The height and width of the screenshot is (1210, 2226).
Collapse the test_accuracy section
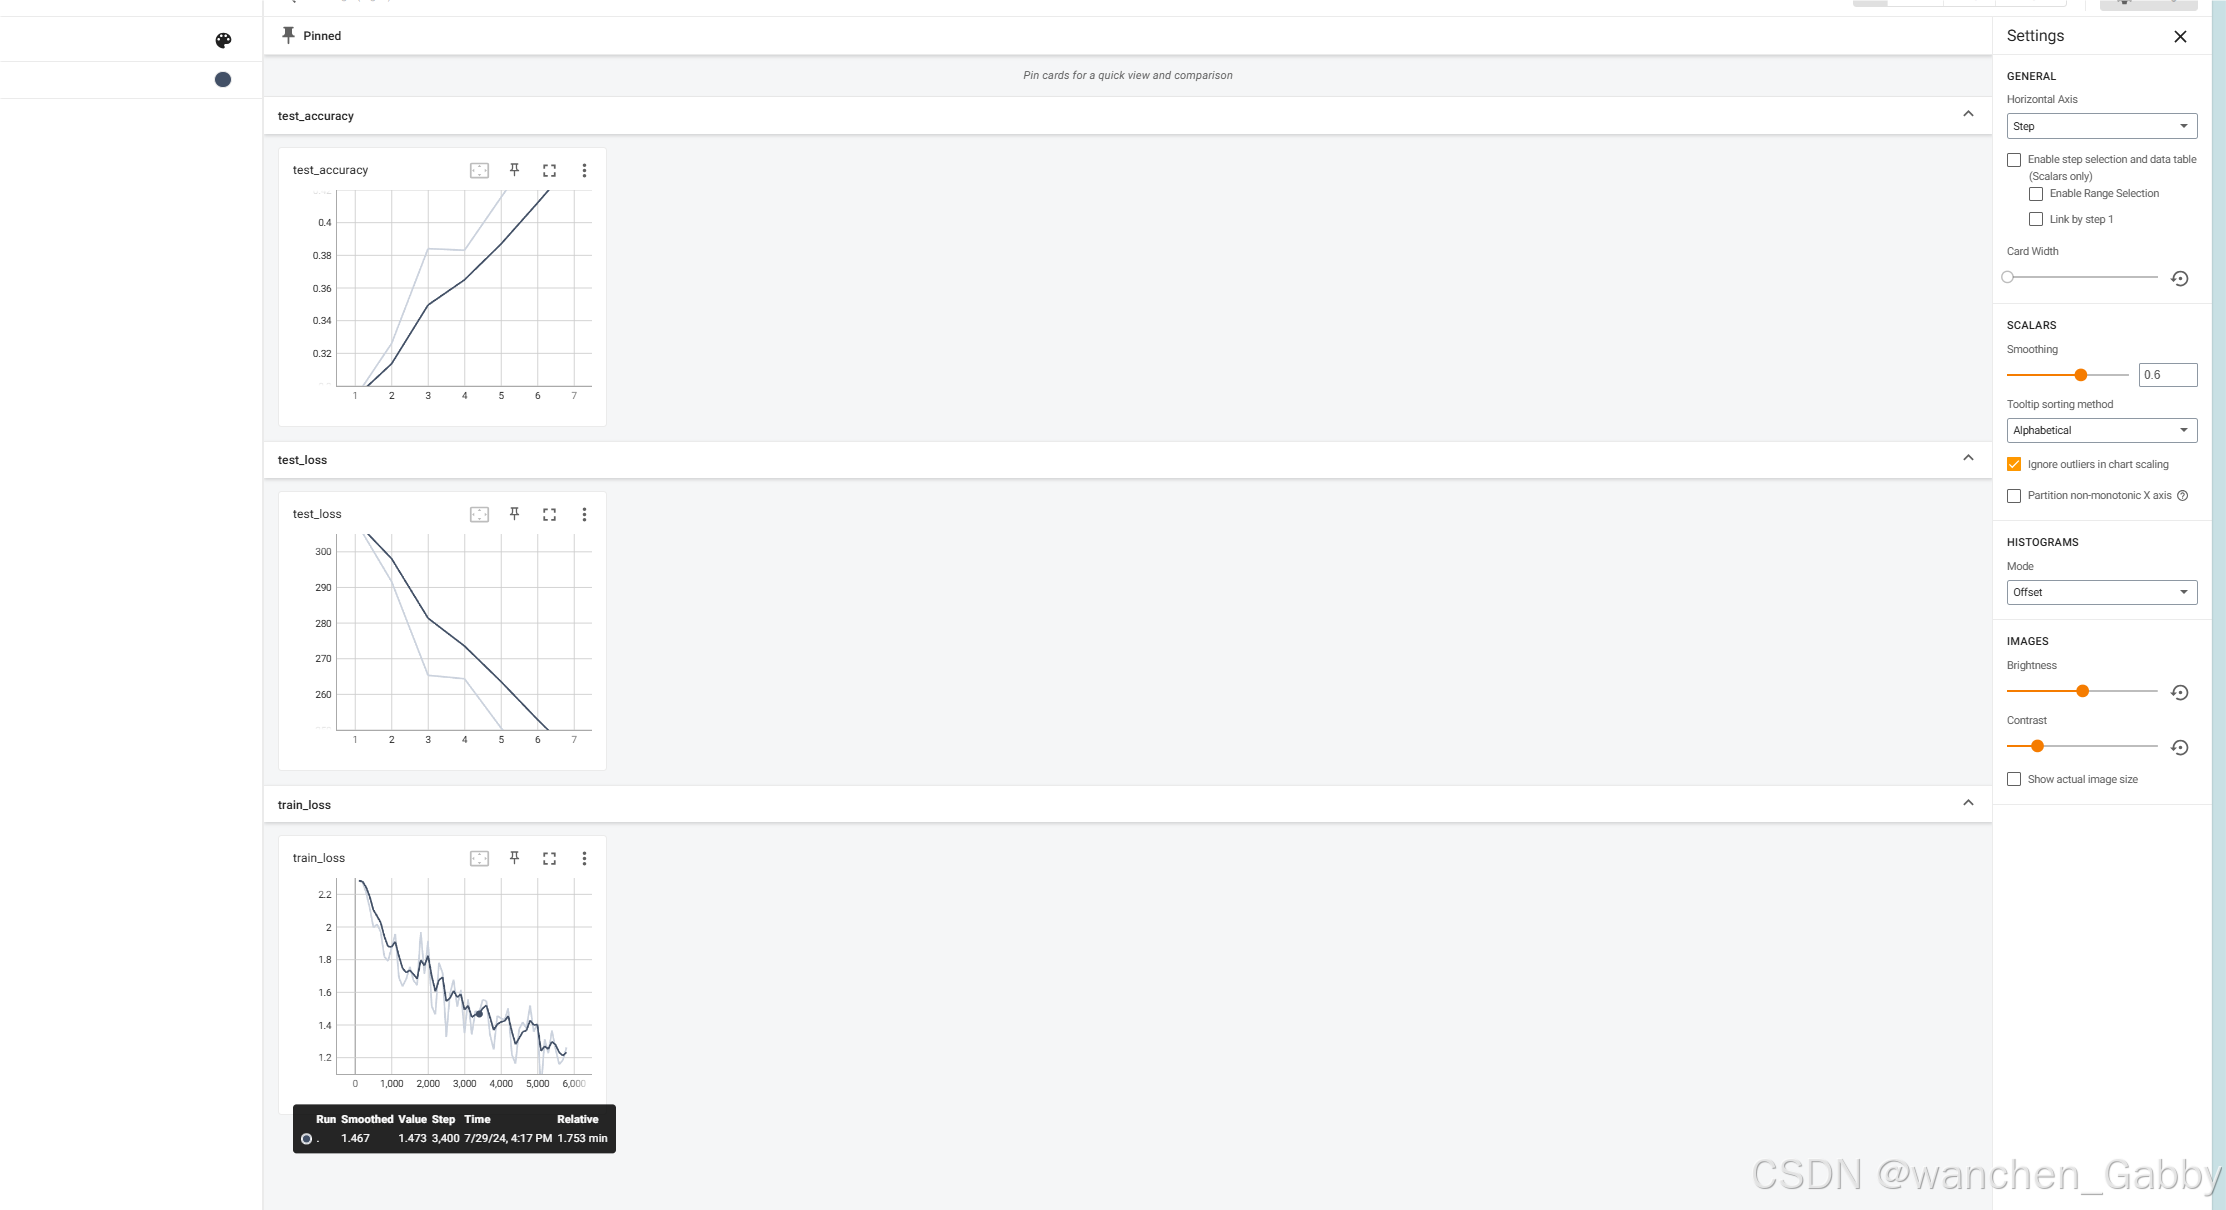click(x=1970, y=115)
